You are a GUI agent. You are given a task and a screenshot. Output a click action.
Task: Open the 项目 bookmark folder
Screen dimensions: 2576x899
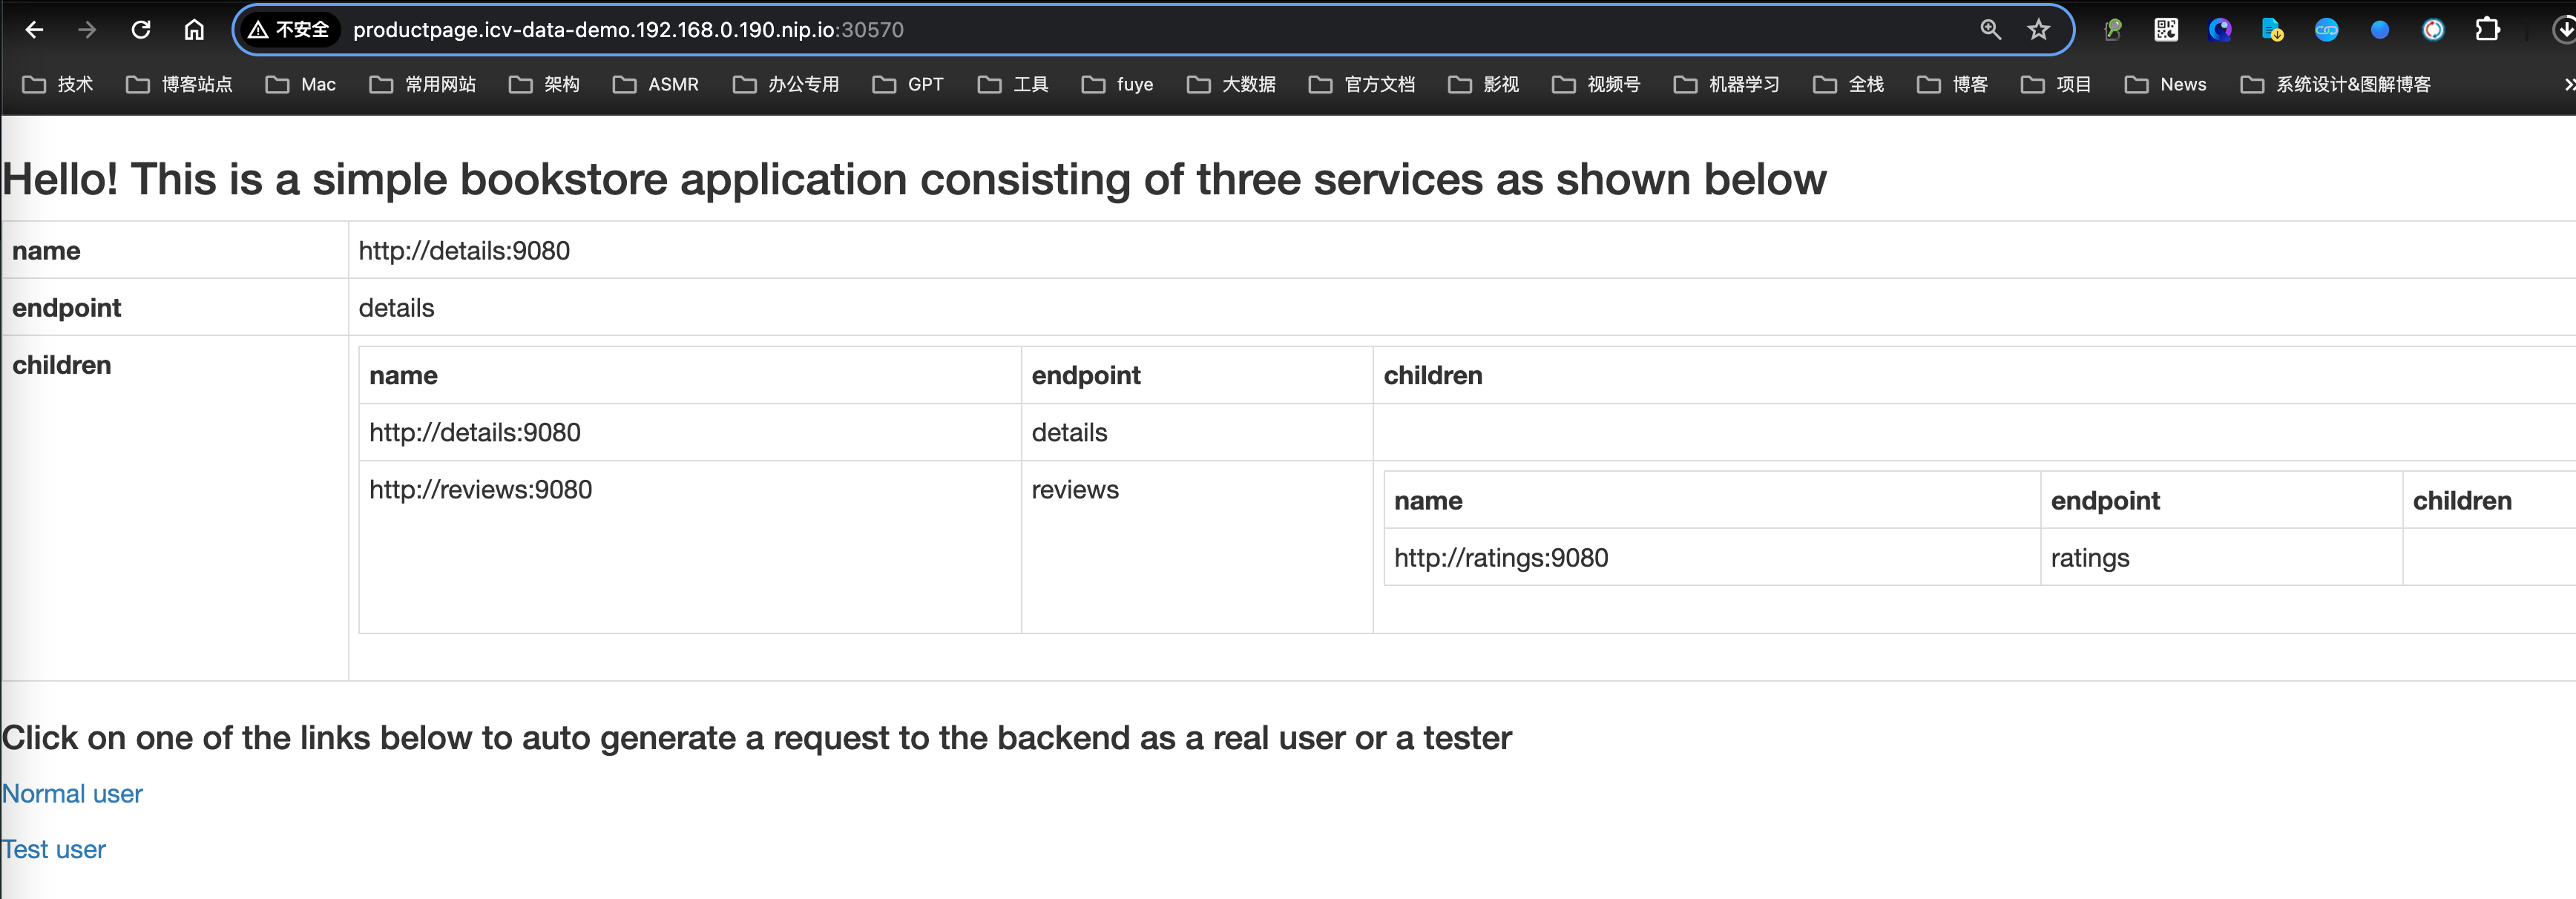[2057, 85]
